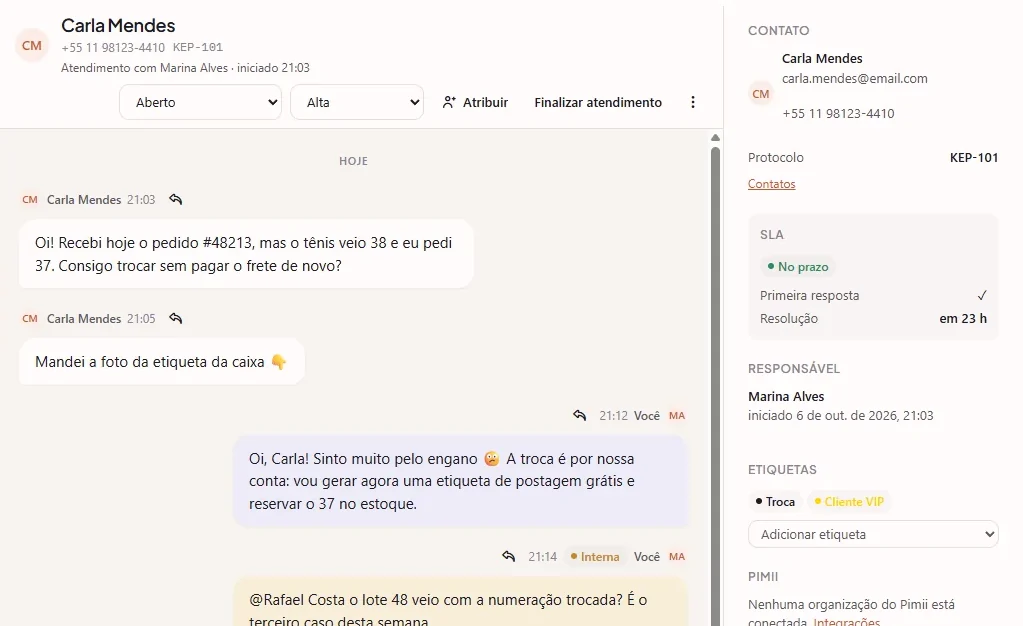
Task: Click KEP-101 in the conversation header
Action: 198,47
